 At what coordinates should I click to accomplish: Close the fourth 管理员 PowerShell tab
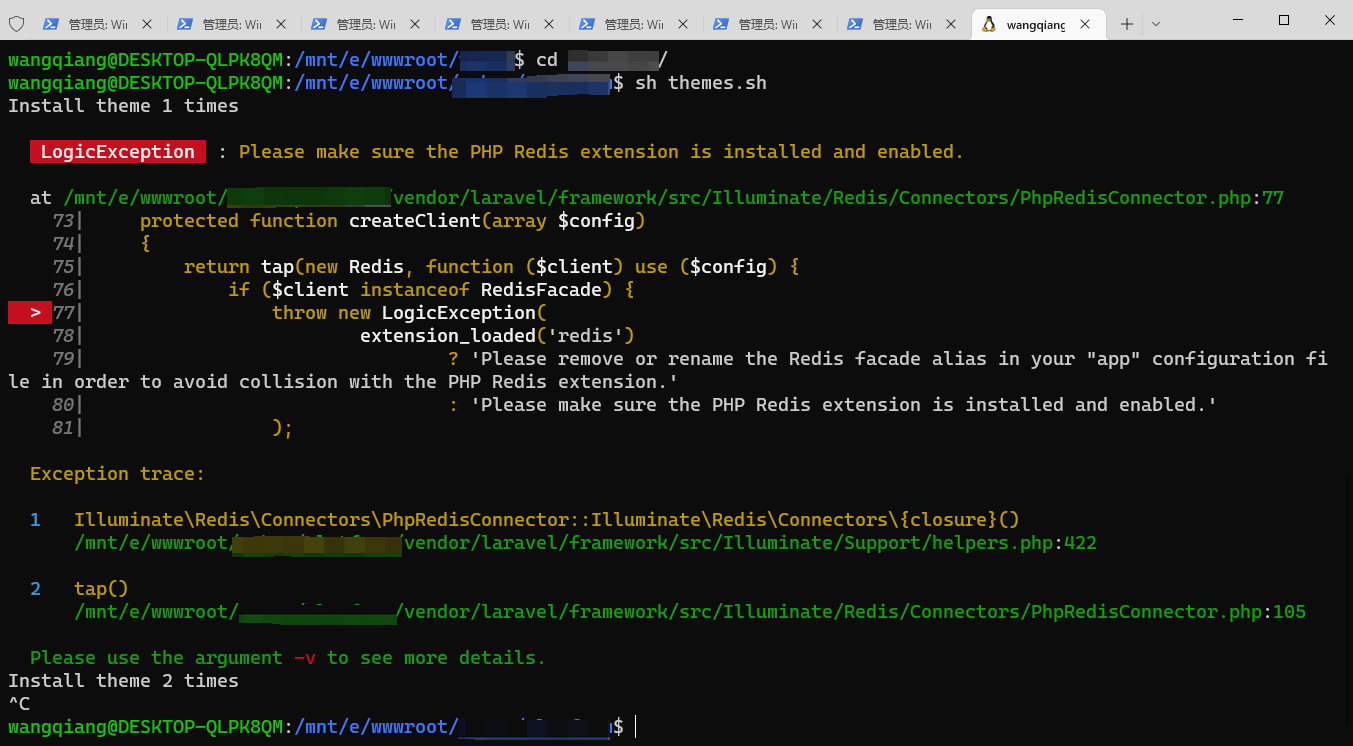click(x=549, y=24)
